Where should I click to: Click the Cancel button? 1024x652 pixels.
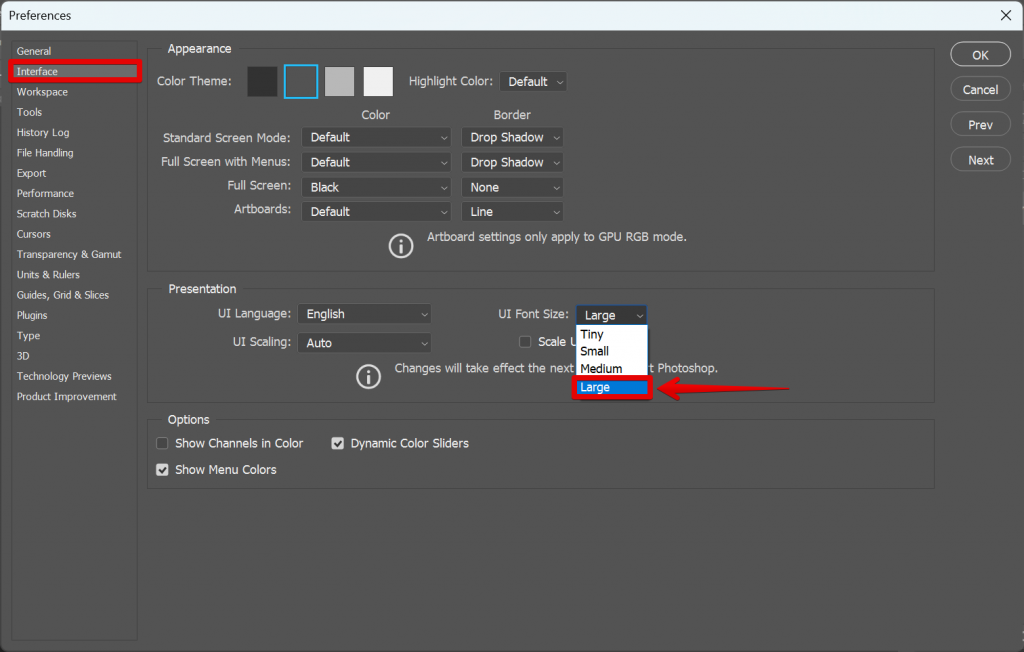(x=980, y=89)
